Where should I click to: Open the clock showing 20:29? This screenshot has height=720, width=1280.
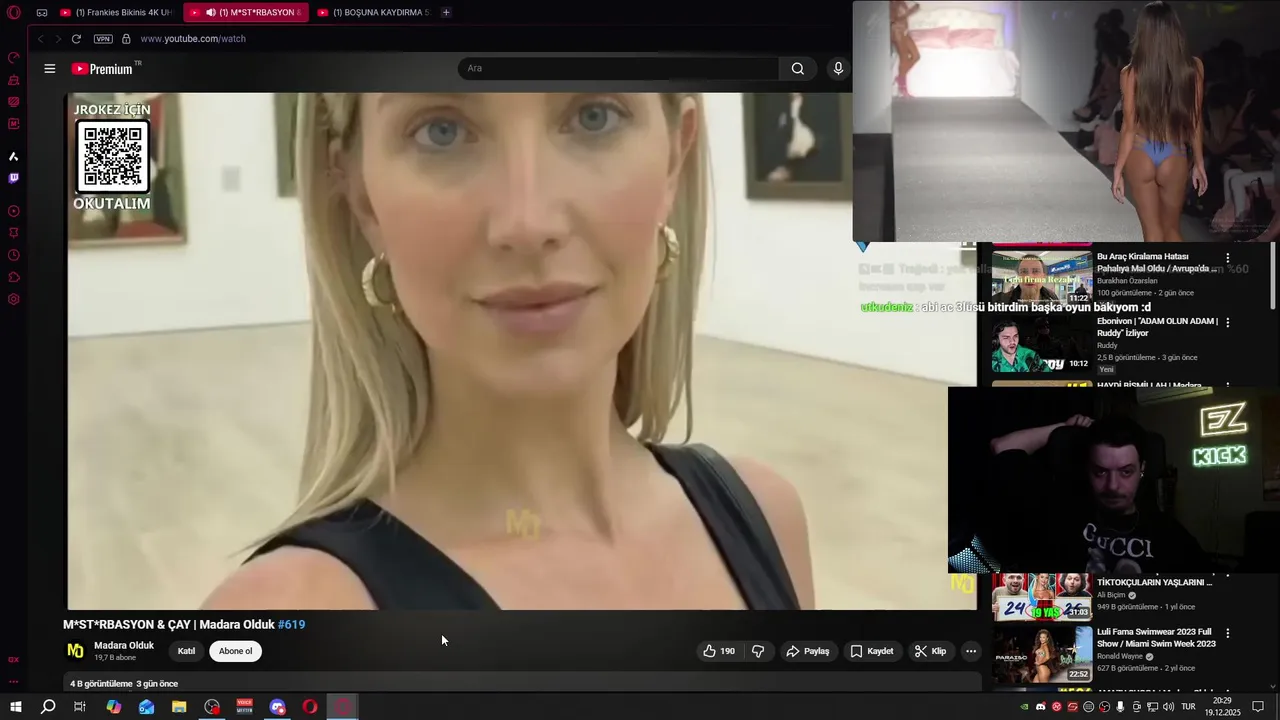[x=1222, y=707]
